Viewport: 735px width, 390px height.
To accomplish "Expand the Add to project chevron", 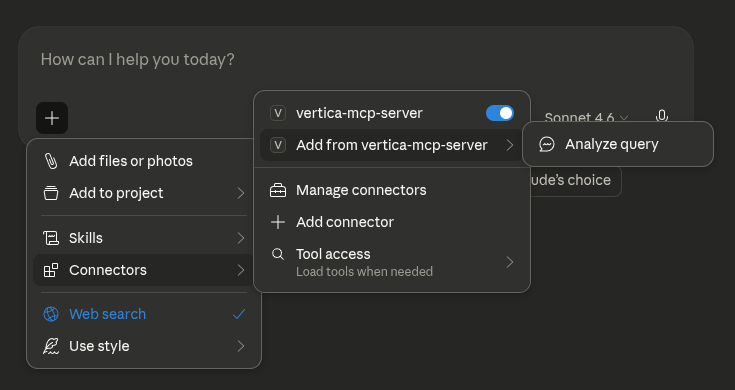I will click(x=241, y=193).
